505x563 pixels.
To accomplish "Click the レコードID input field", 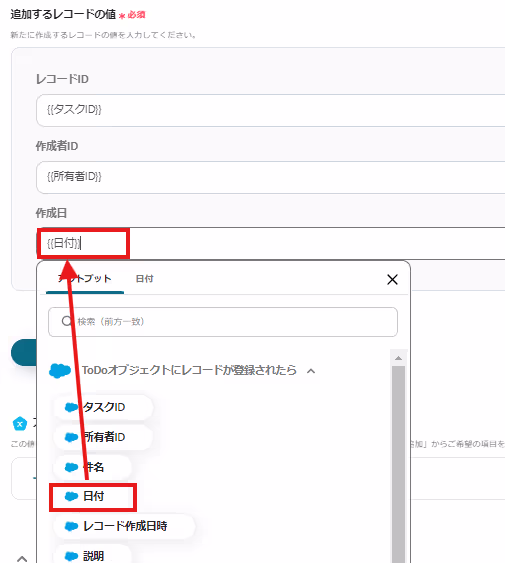I will [270, 110].
